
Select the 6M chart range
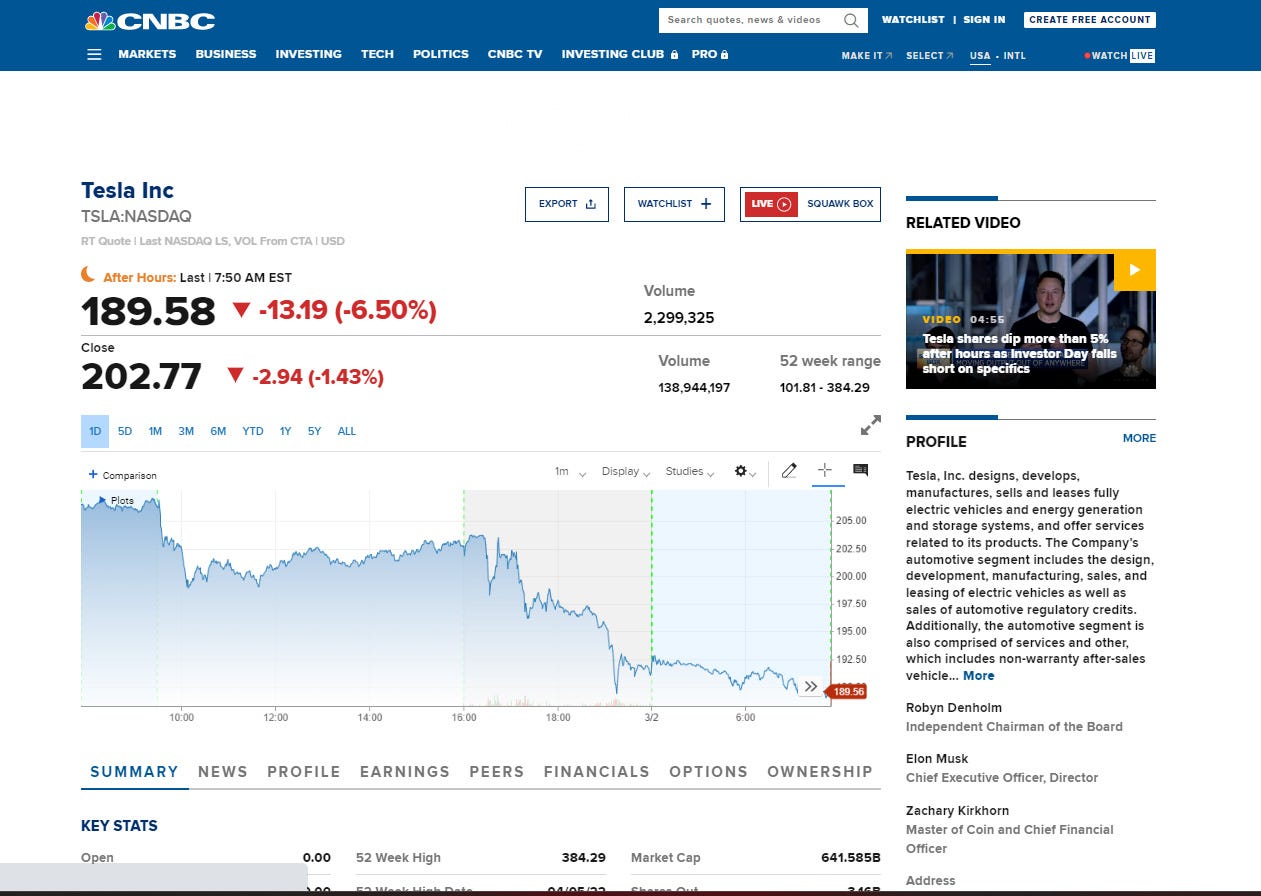[218, 432]
